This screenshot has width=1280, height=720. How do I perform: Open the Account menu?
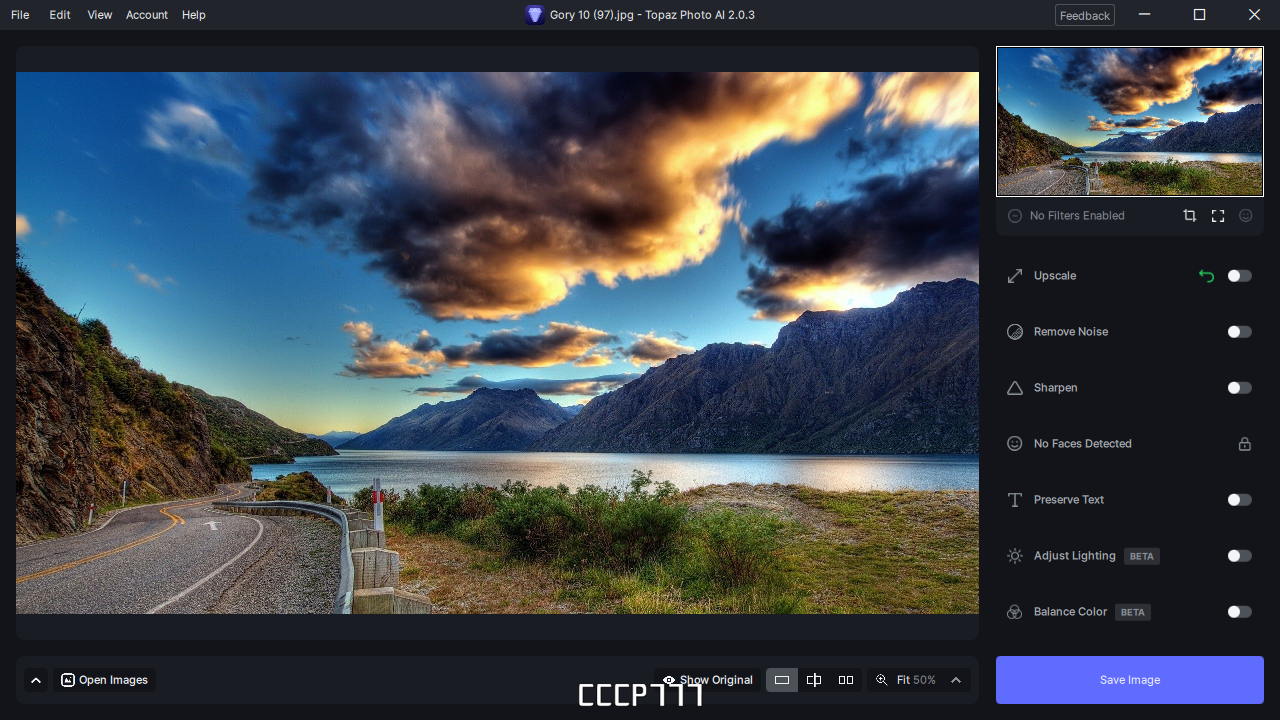coord(146,14)
